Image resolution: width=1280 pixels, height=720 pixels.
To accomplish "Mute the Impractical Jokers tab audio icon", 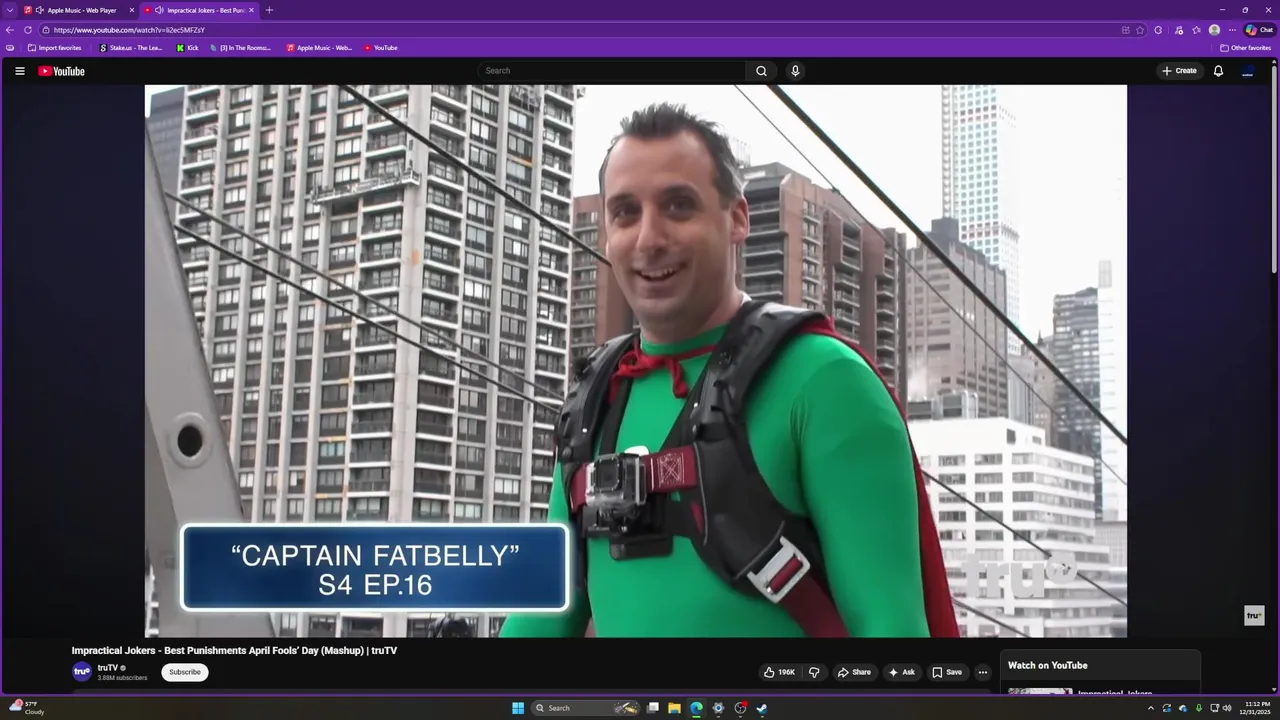I will (x=159, y=10).
